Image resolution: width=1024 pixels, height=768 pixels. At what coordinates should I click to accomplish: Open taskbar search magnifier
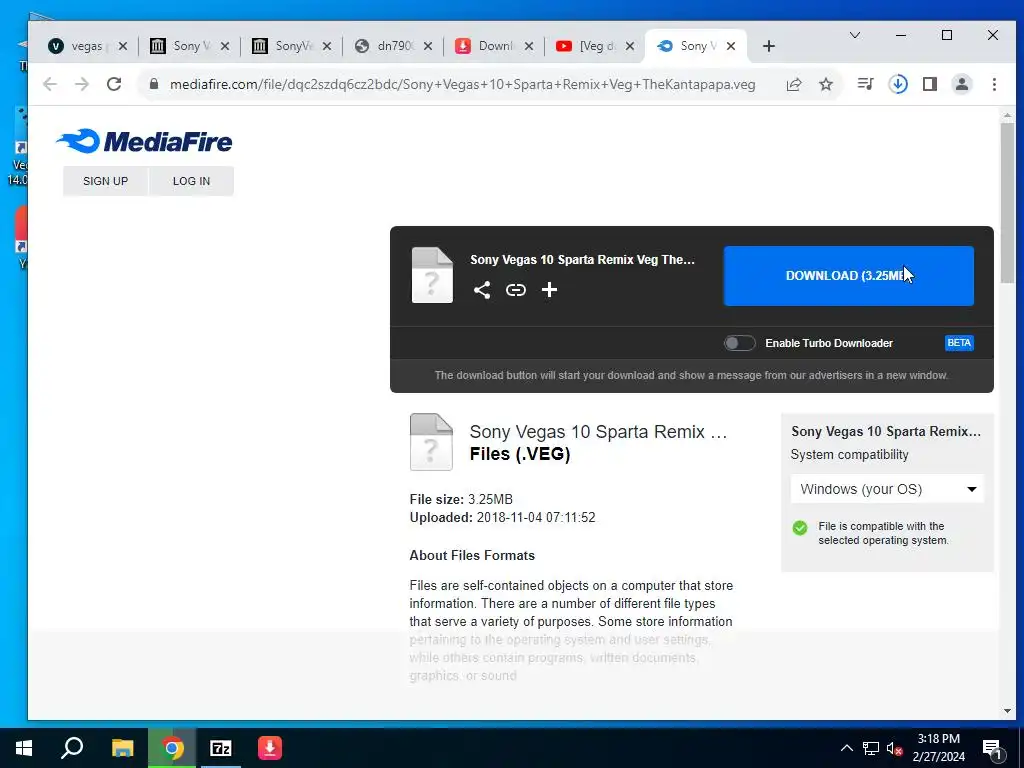72,748
